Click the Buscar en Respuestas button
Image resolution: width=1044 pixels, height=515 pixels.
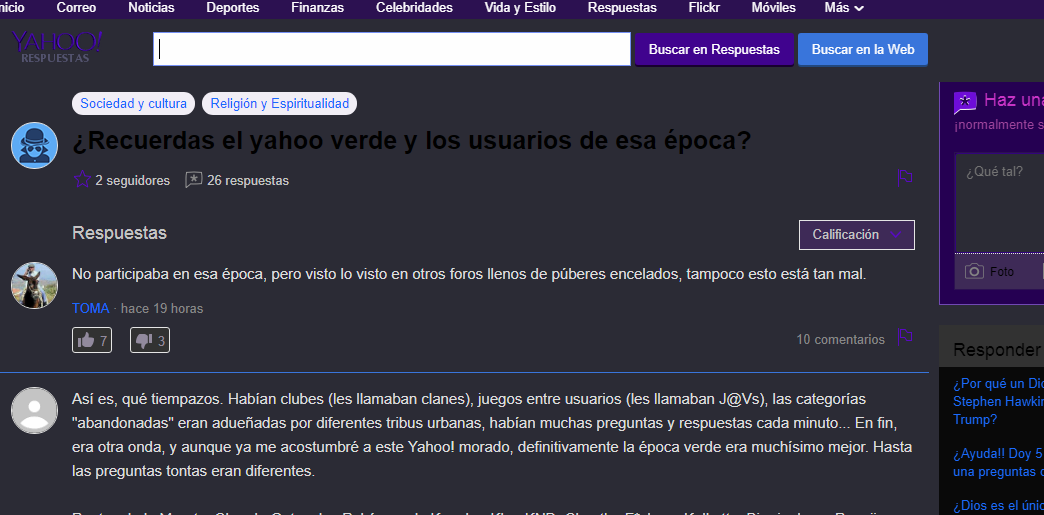pyautogui.click(x=714, y=50)
